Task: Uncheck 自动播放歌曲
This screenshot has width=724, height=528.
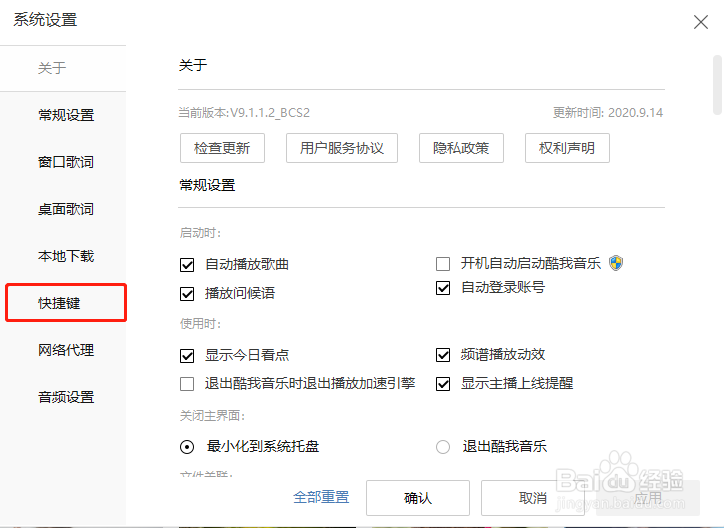Action: tap(187, 265)
